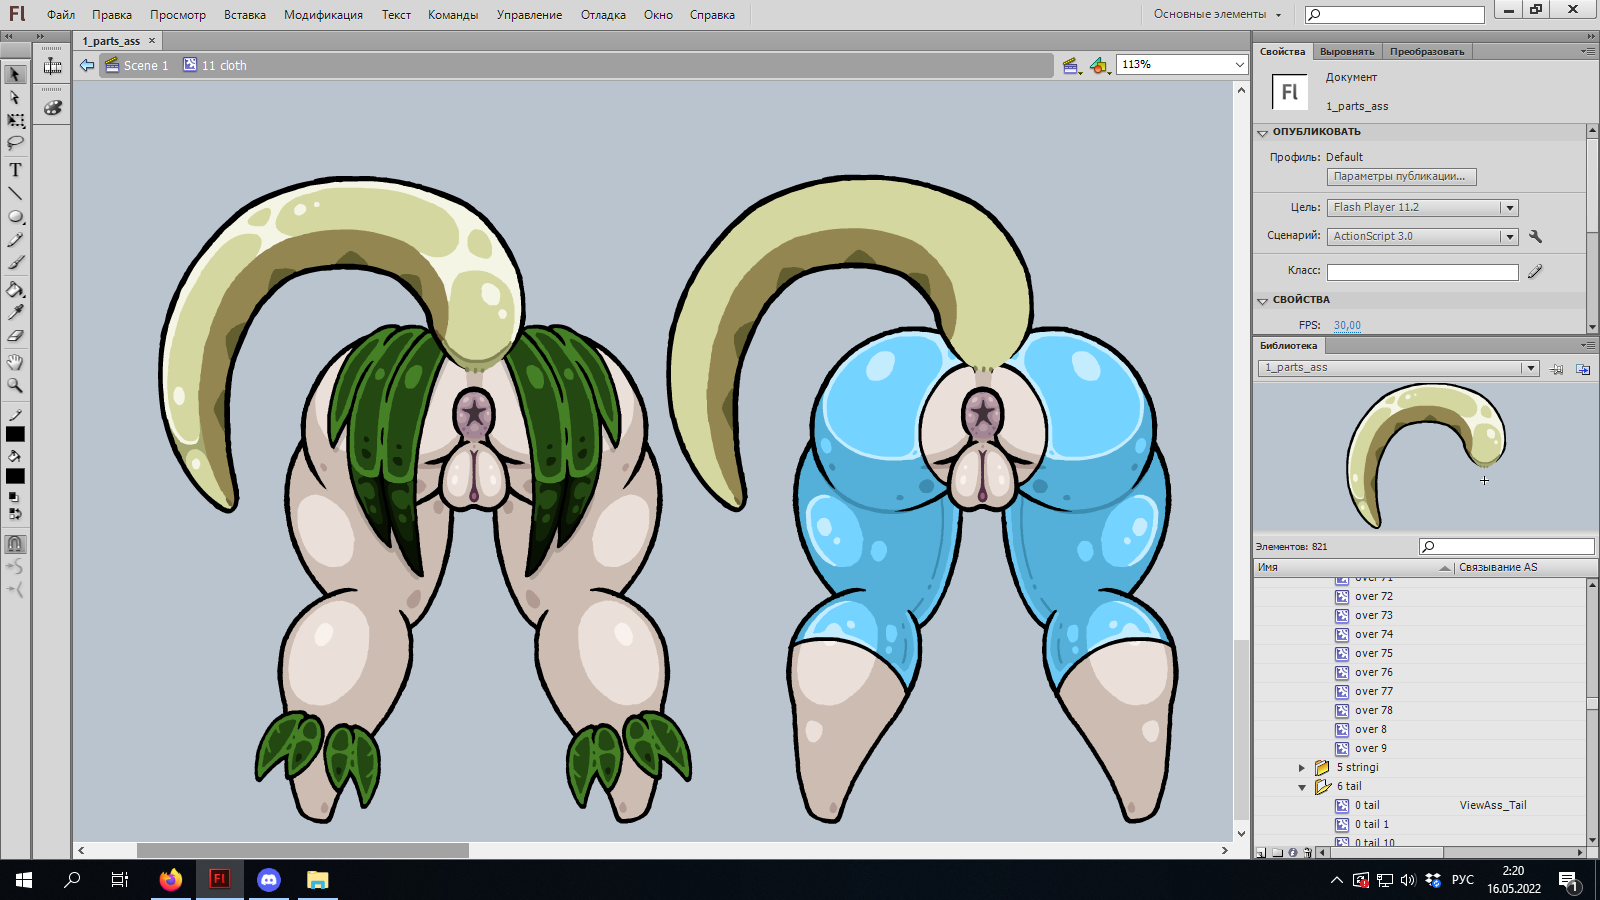Viewport: 1600px width, 900px height.
Task: Open Discord from the taskbar
Action: [269, 880]
